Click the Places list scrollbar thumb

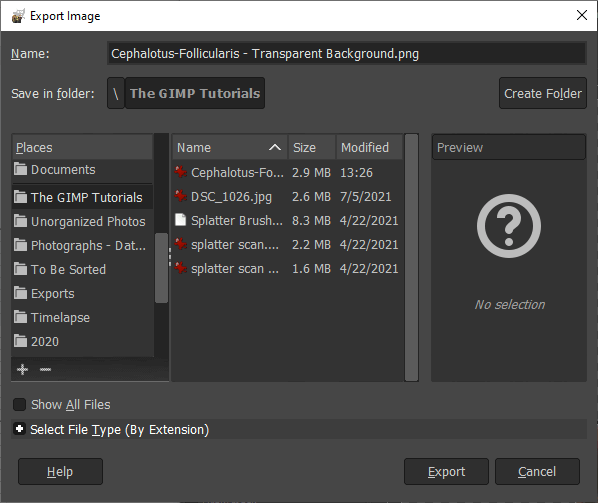tap(162, 268)
